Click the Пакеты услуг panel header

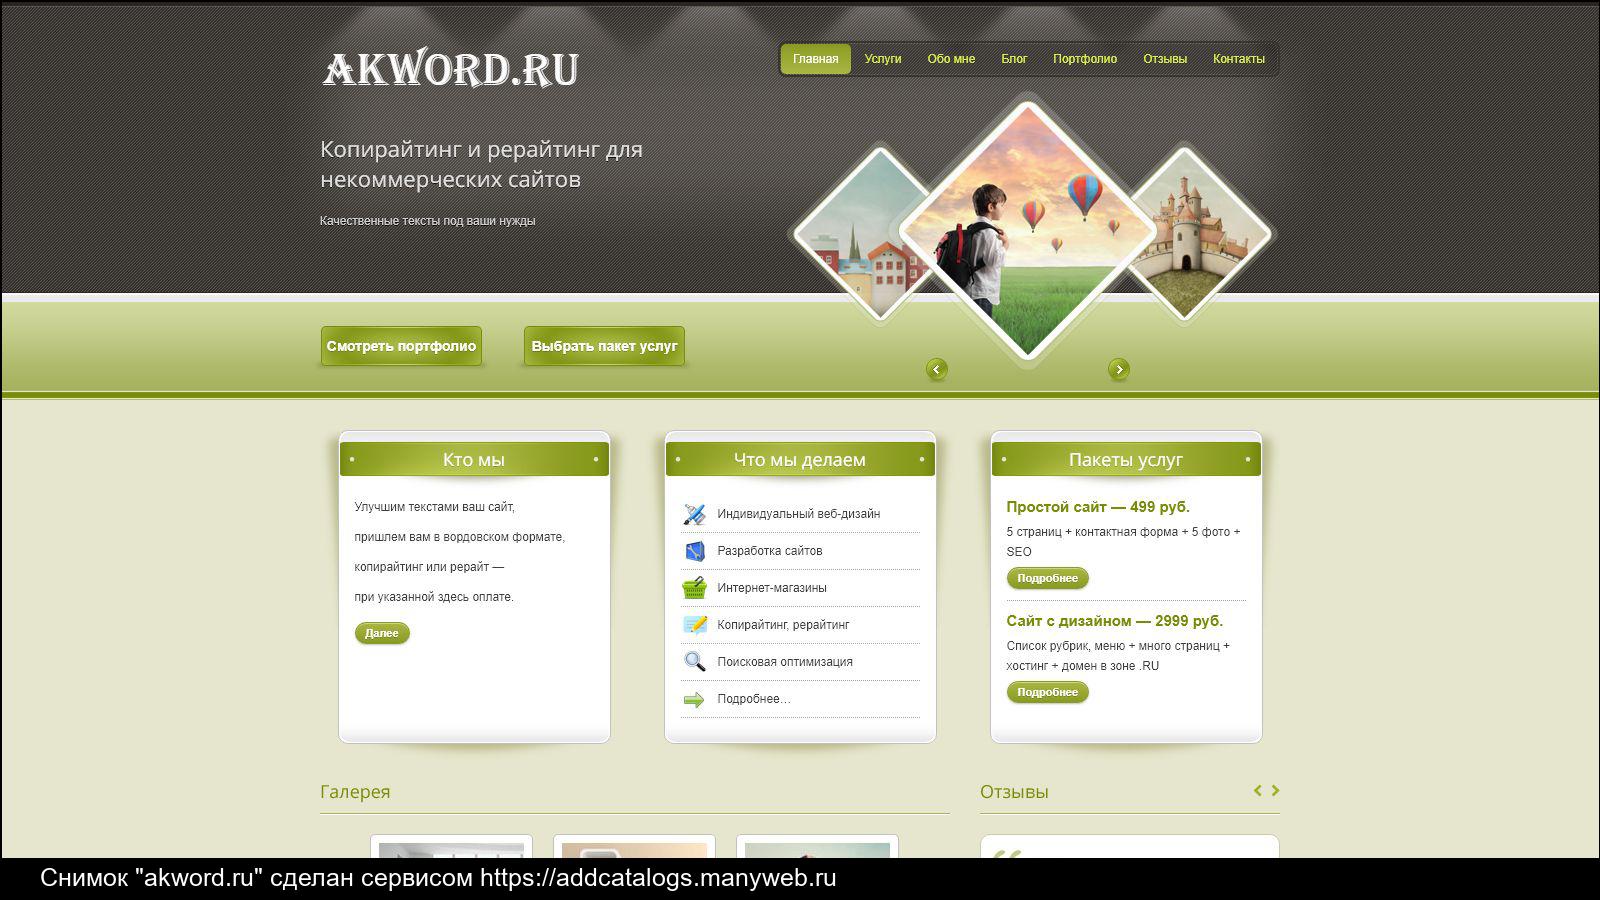click(x=1126, y=460)
